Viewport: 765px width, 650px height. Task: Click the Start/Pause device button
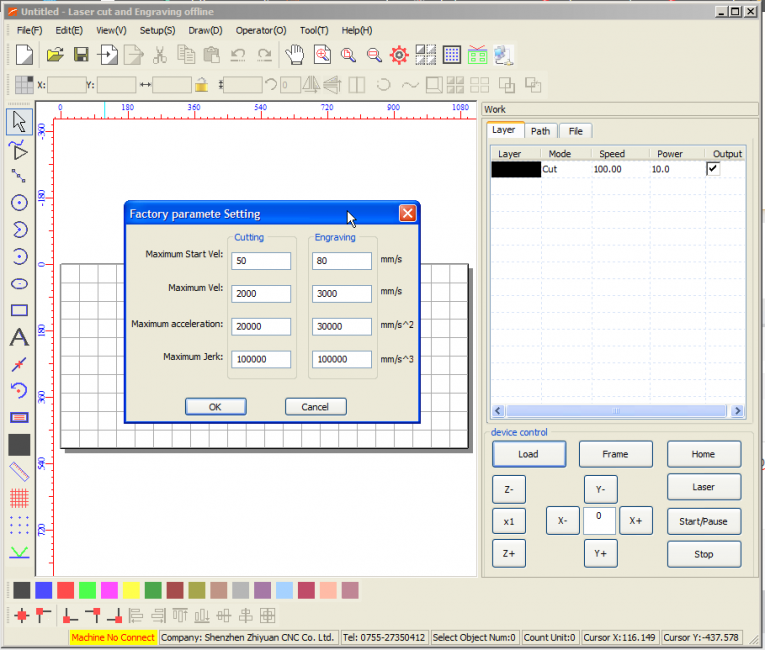[703, 521]
